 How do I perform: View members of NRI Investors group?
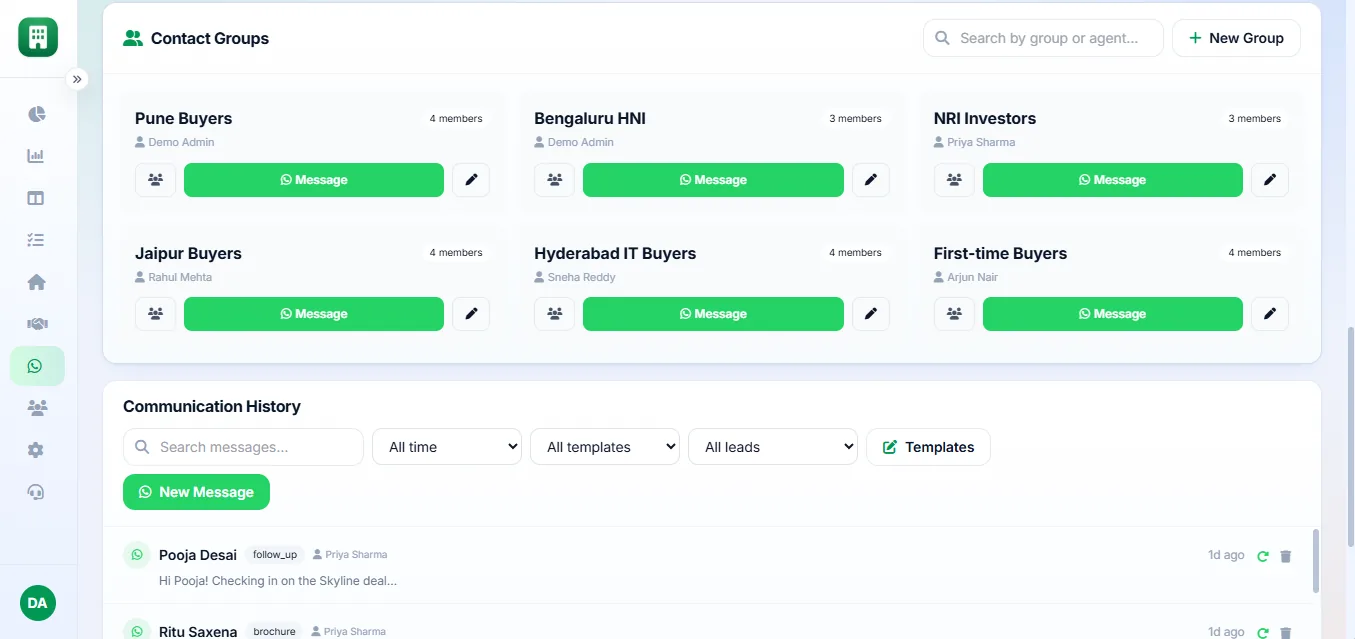954,180
